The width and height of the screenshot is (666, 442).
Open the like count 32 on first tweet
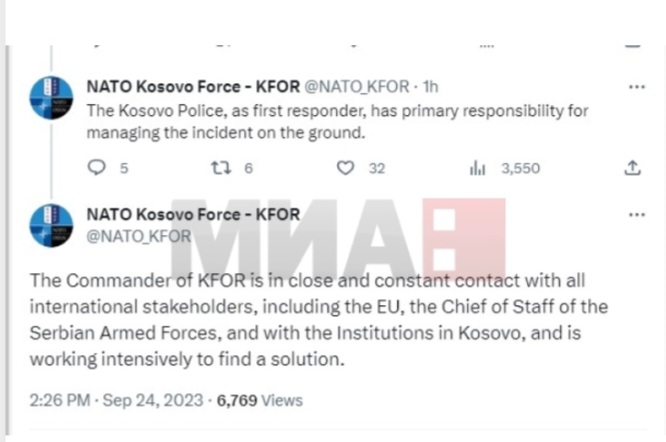pyautogui.click(x=377, y=168)
